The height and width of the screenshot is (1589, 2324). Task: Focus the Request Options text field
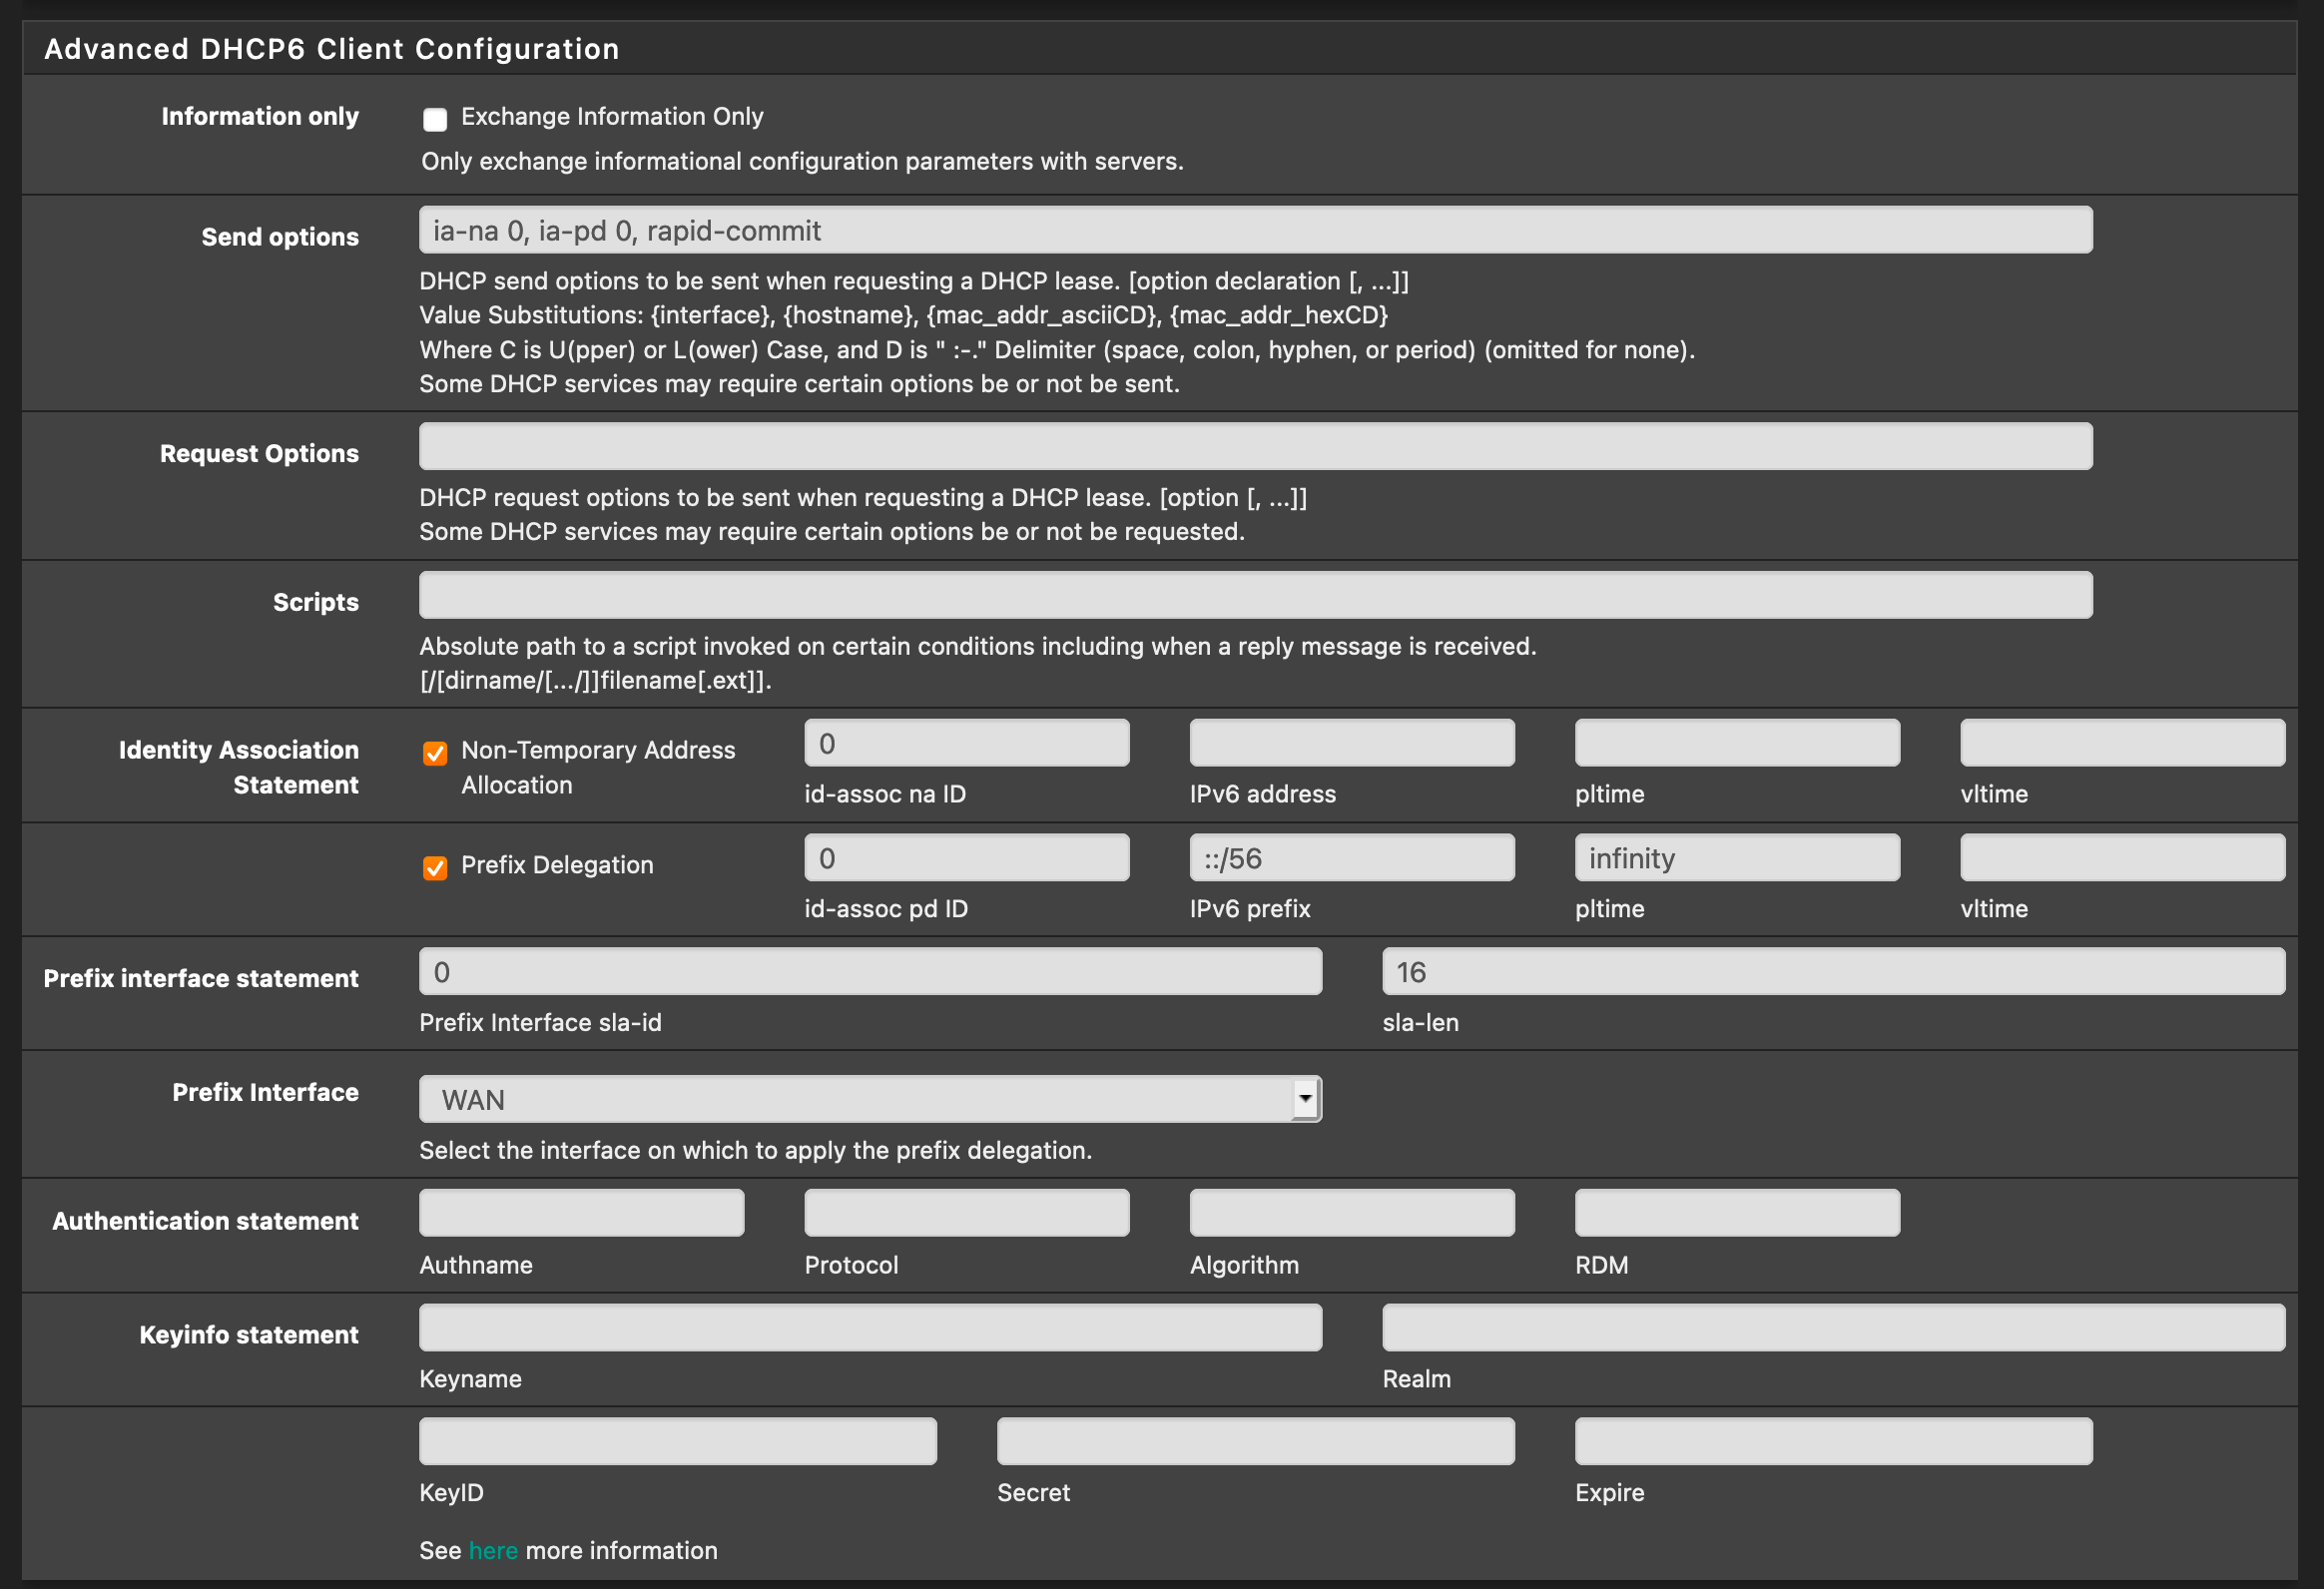pyautogui.click(x=1255, y=446)
